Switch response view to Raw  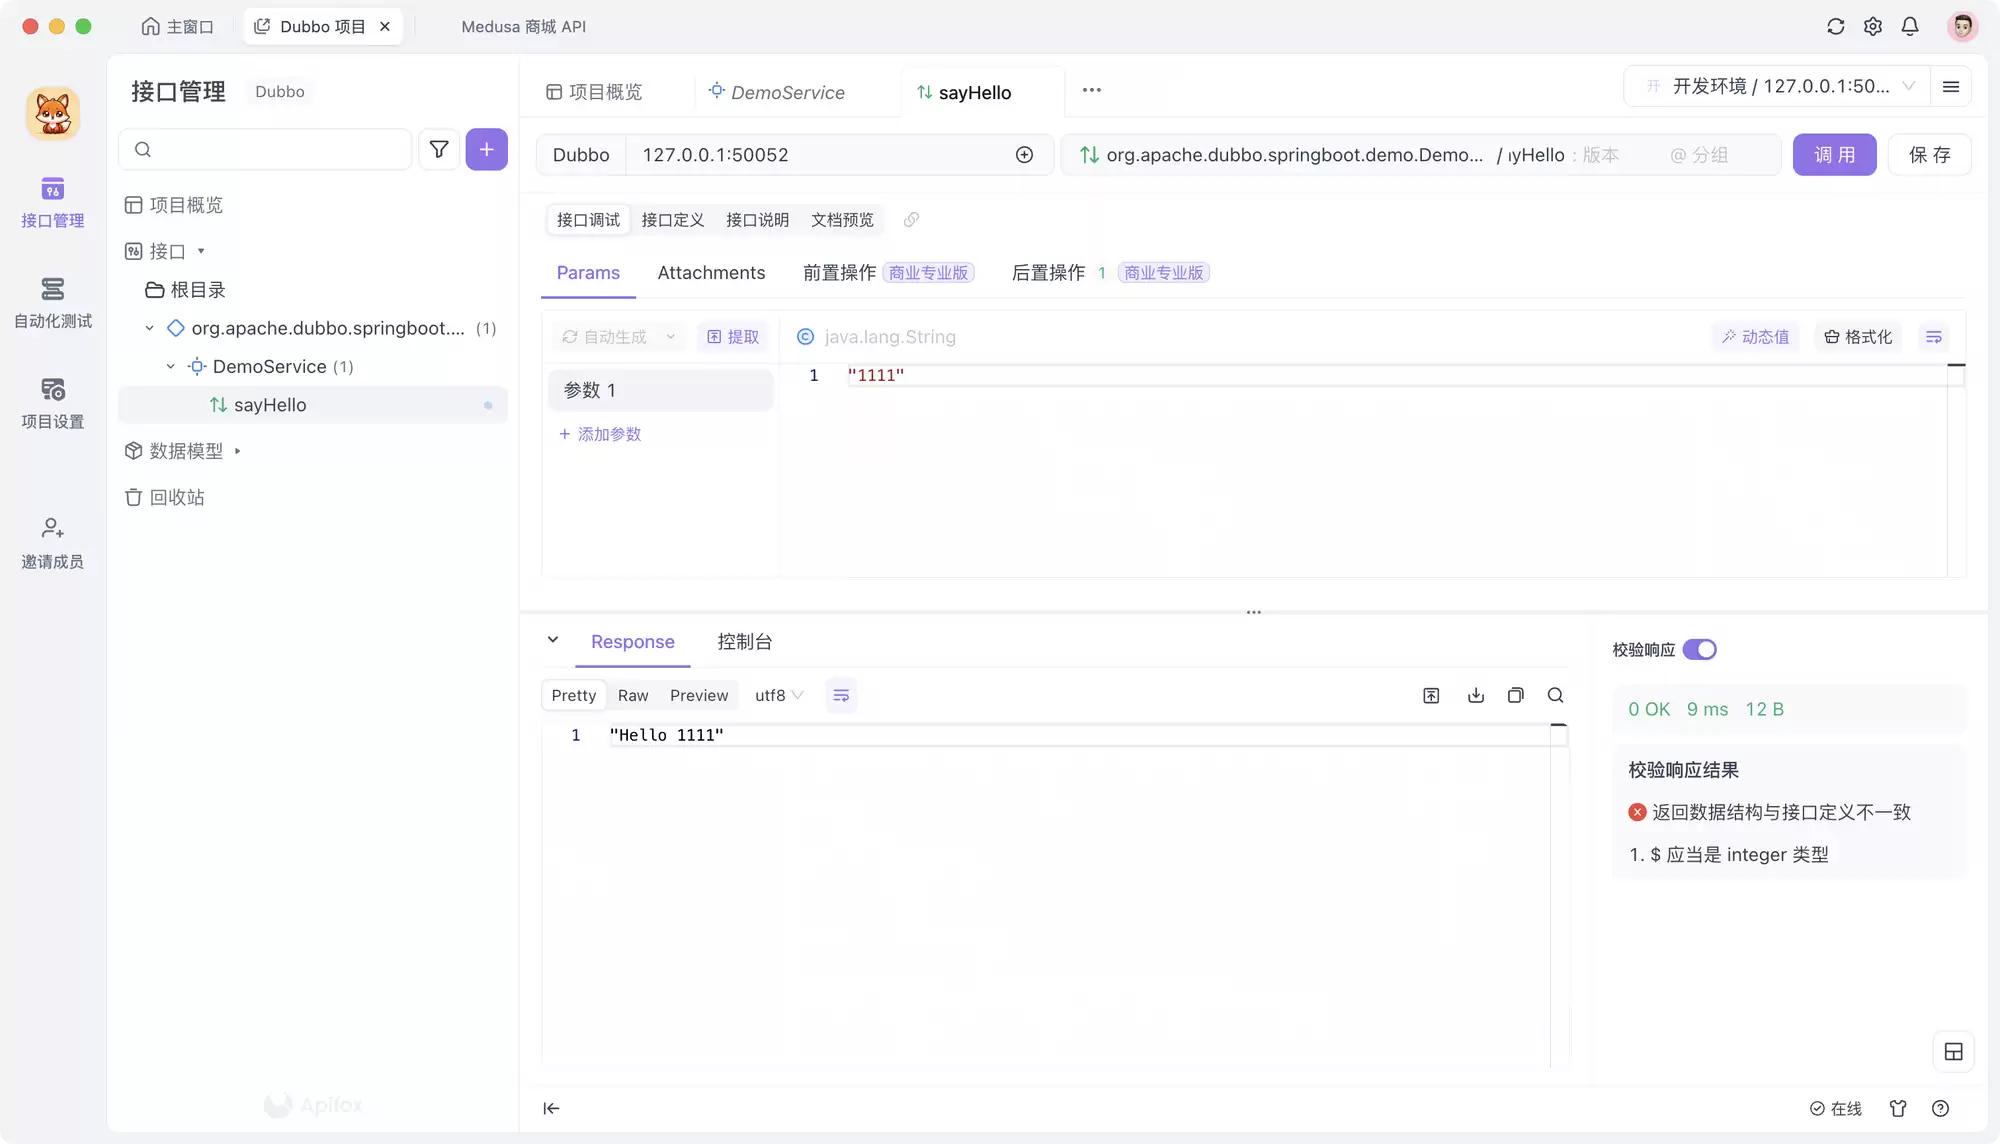point(633,695)
